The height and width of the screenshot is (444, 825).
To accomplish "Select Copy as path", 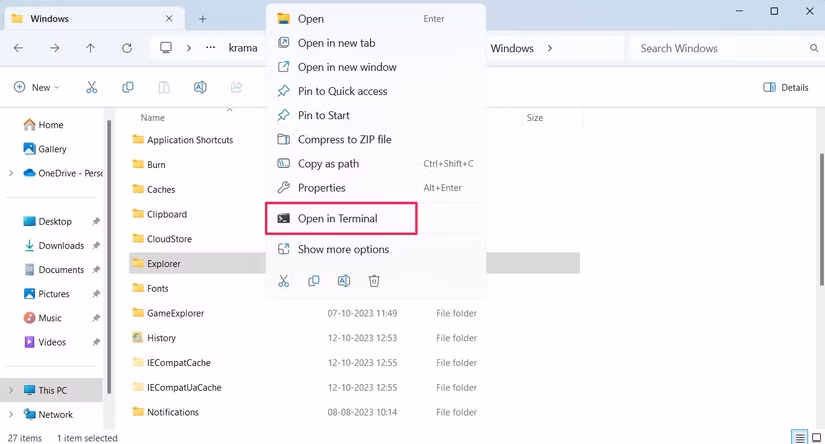I will 376,164.
